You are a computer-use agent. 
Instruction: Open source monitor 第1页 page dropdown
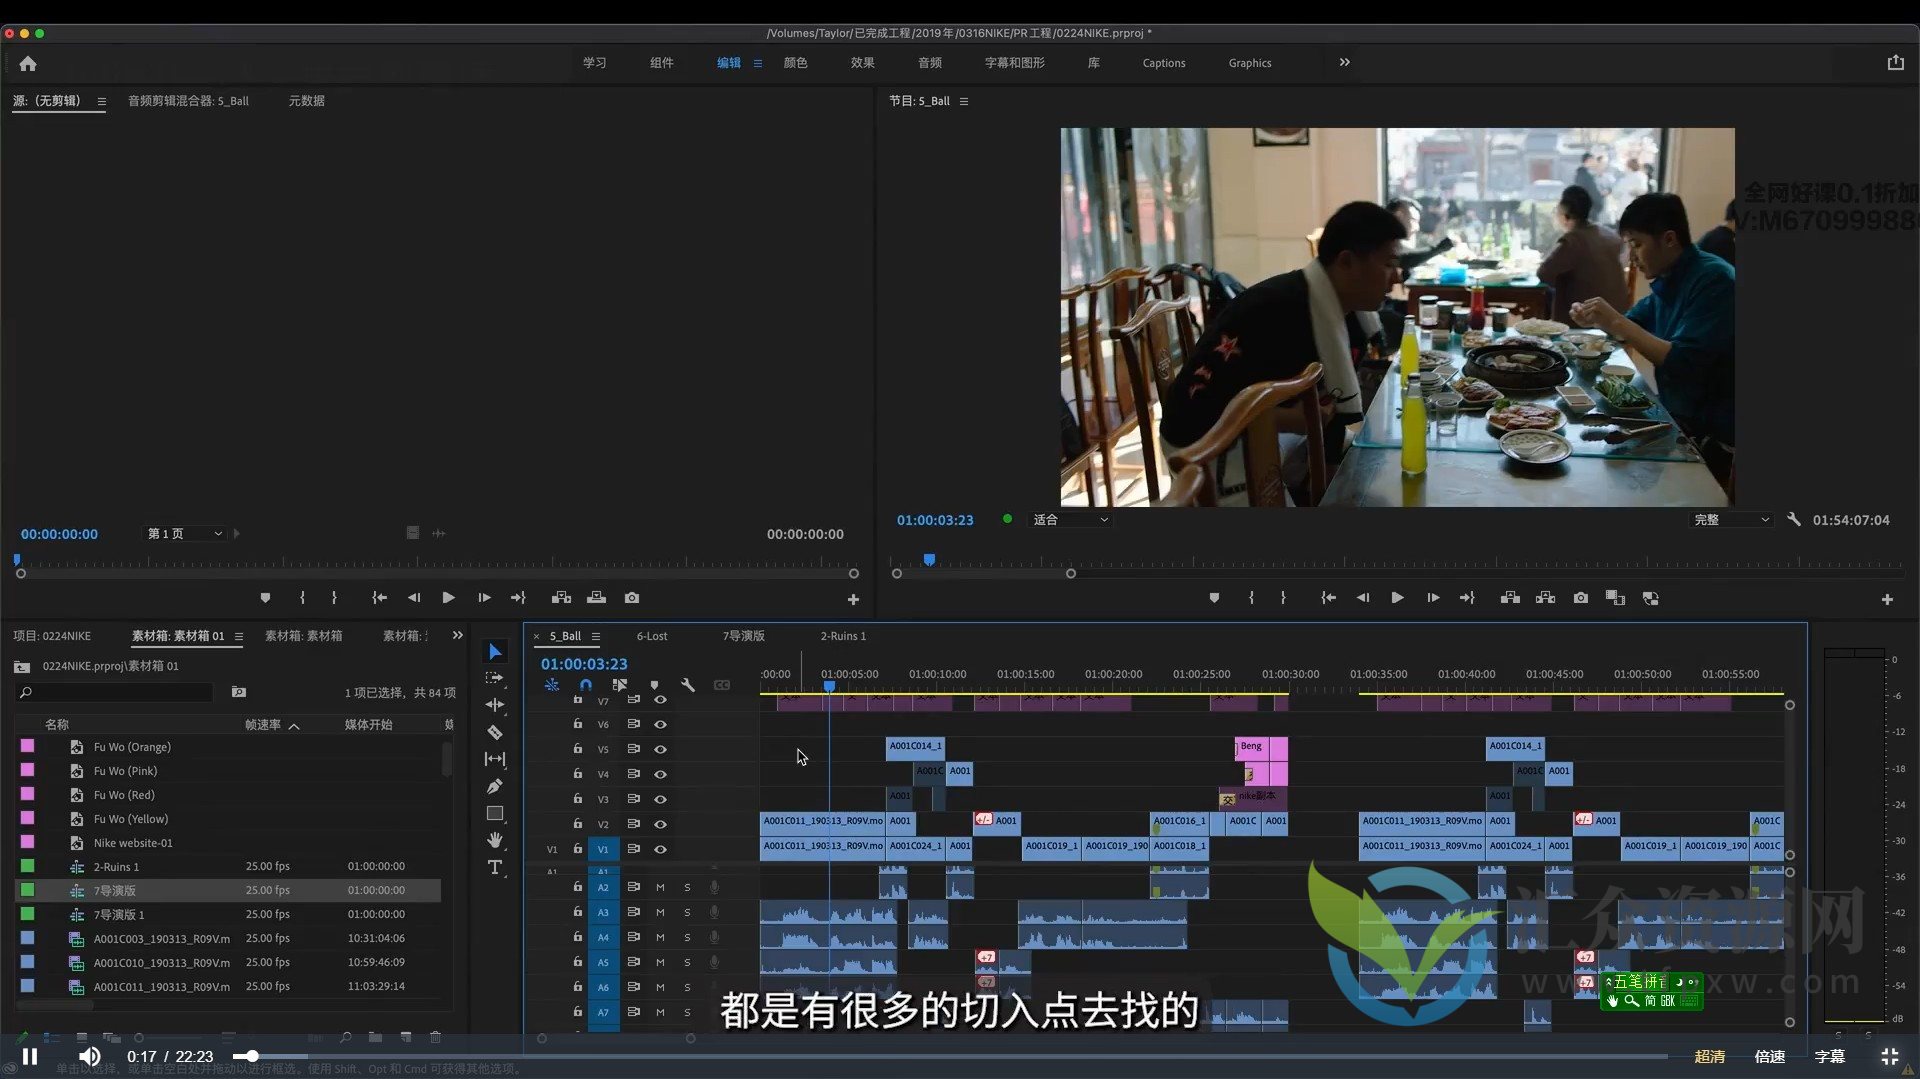[185, 534]
